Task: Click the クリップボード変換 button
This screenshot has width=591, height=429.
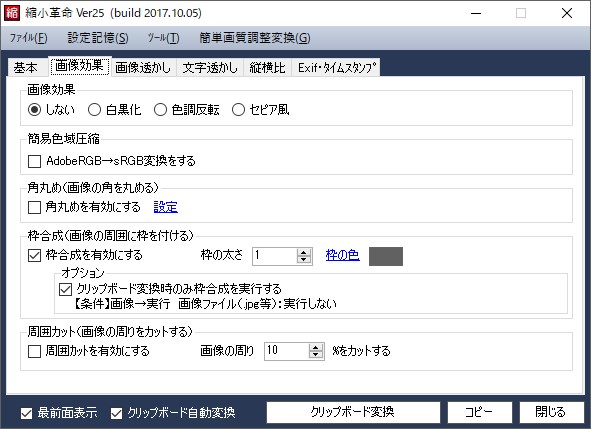Action: click(353, 412)
